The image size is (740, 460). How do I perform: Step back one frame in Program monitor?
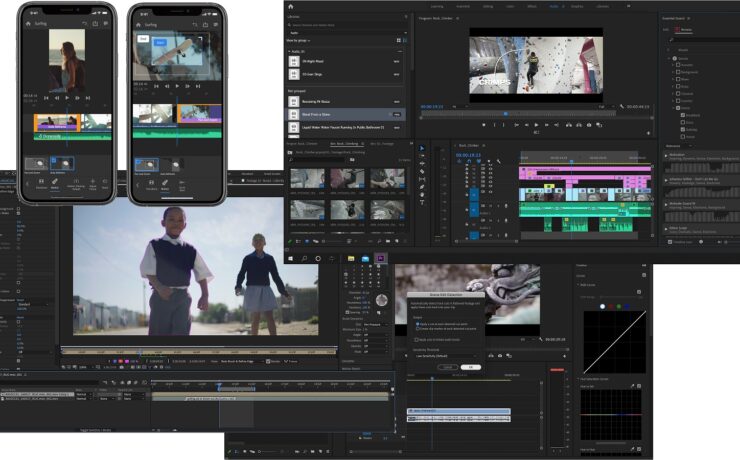(526, 125)
